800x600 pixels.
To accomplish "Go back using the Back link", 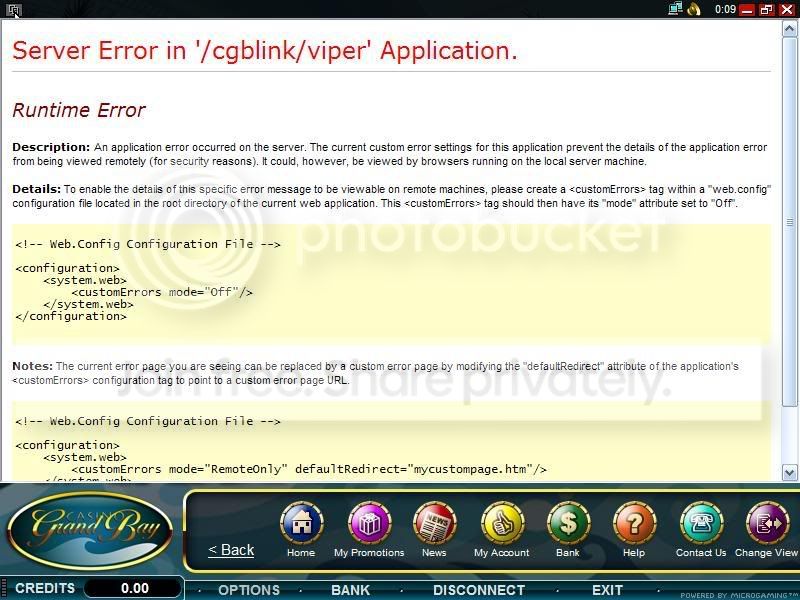I will coord(231,550).
